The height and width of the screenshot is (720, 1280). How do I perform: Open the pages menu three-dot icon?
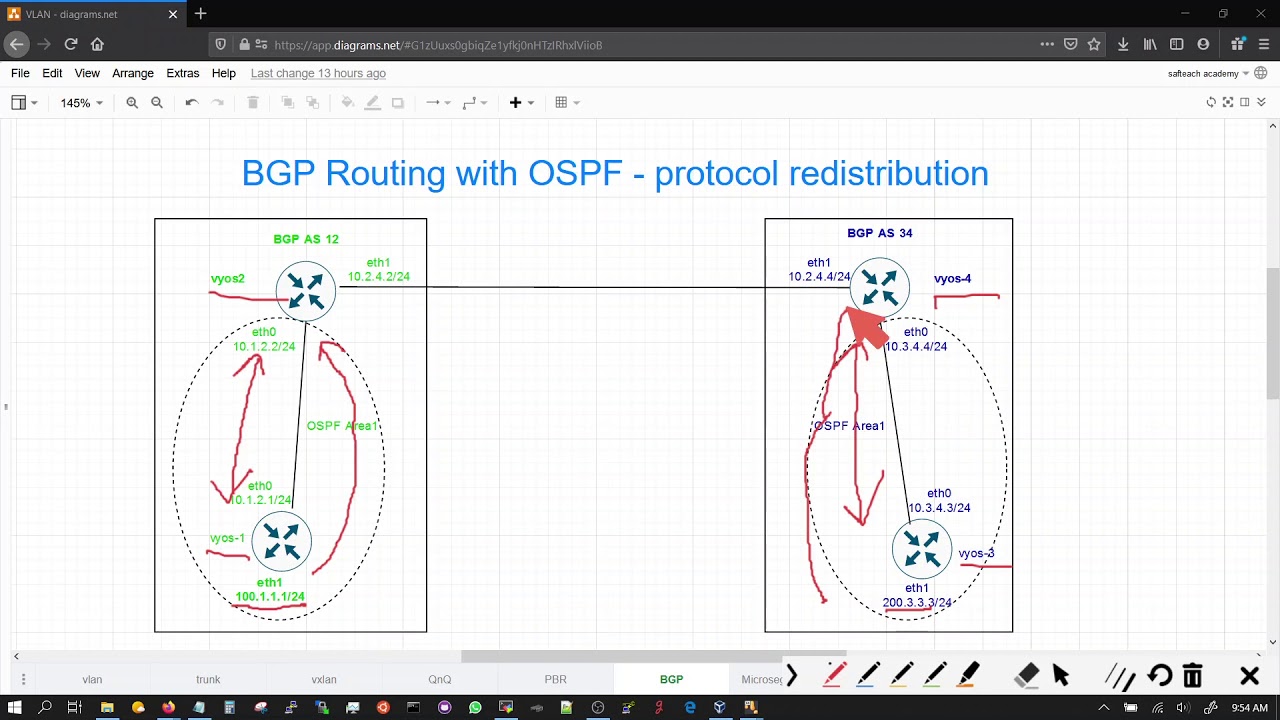(23, 679)
